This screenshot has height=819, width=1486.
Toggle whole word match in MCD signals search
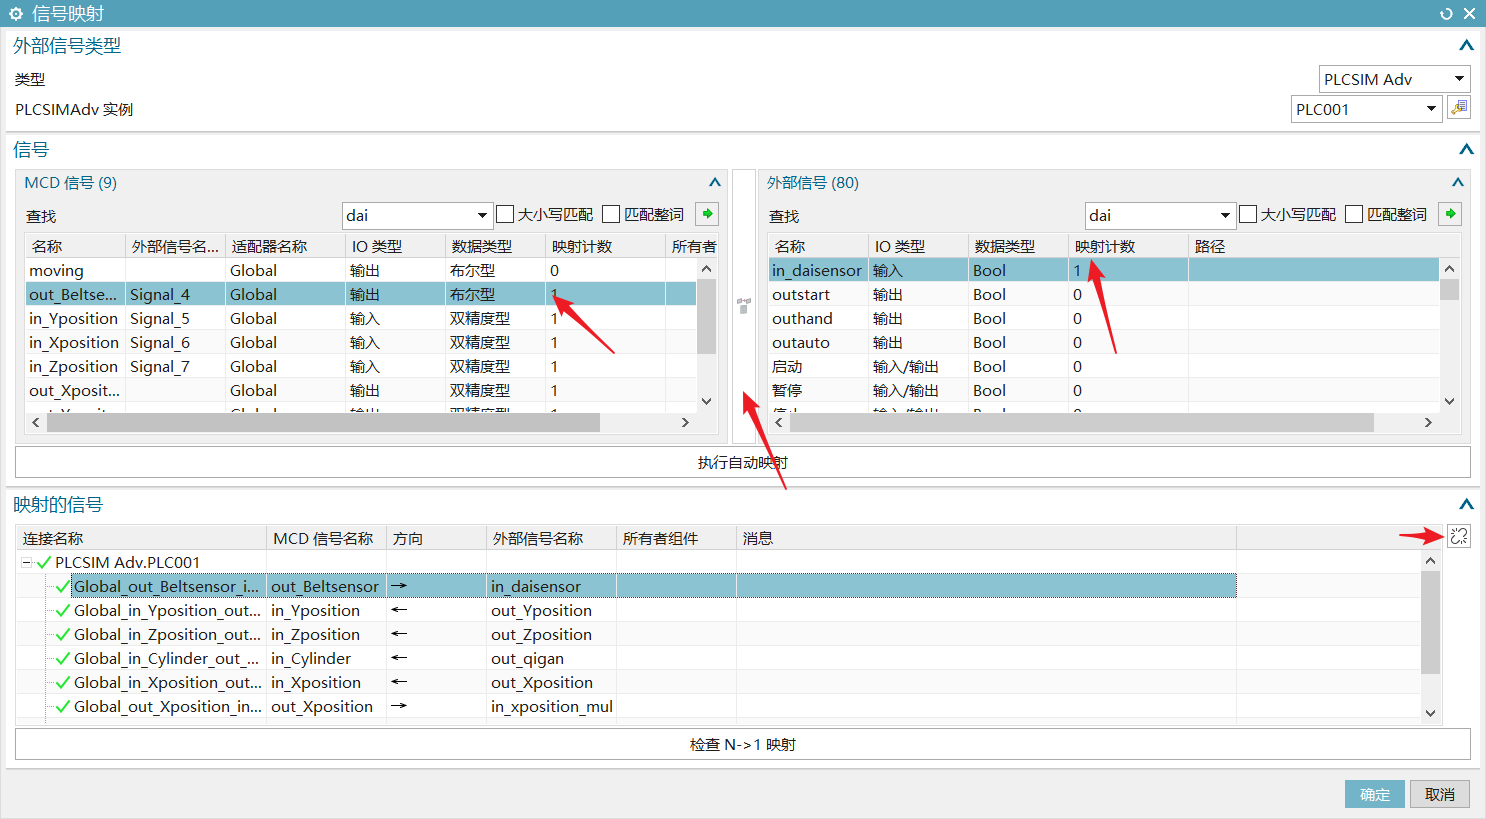611,214
